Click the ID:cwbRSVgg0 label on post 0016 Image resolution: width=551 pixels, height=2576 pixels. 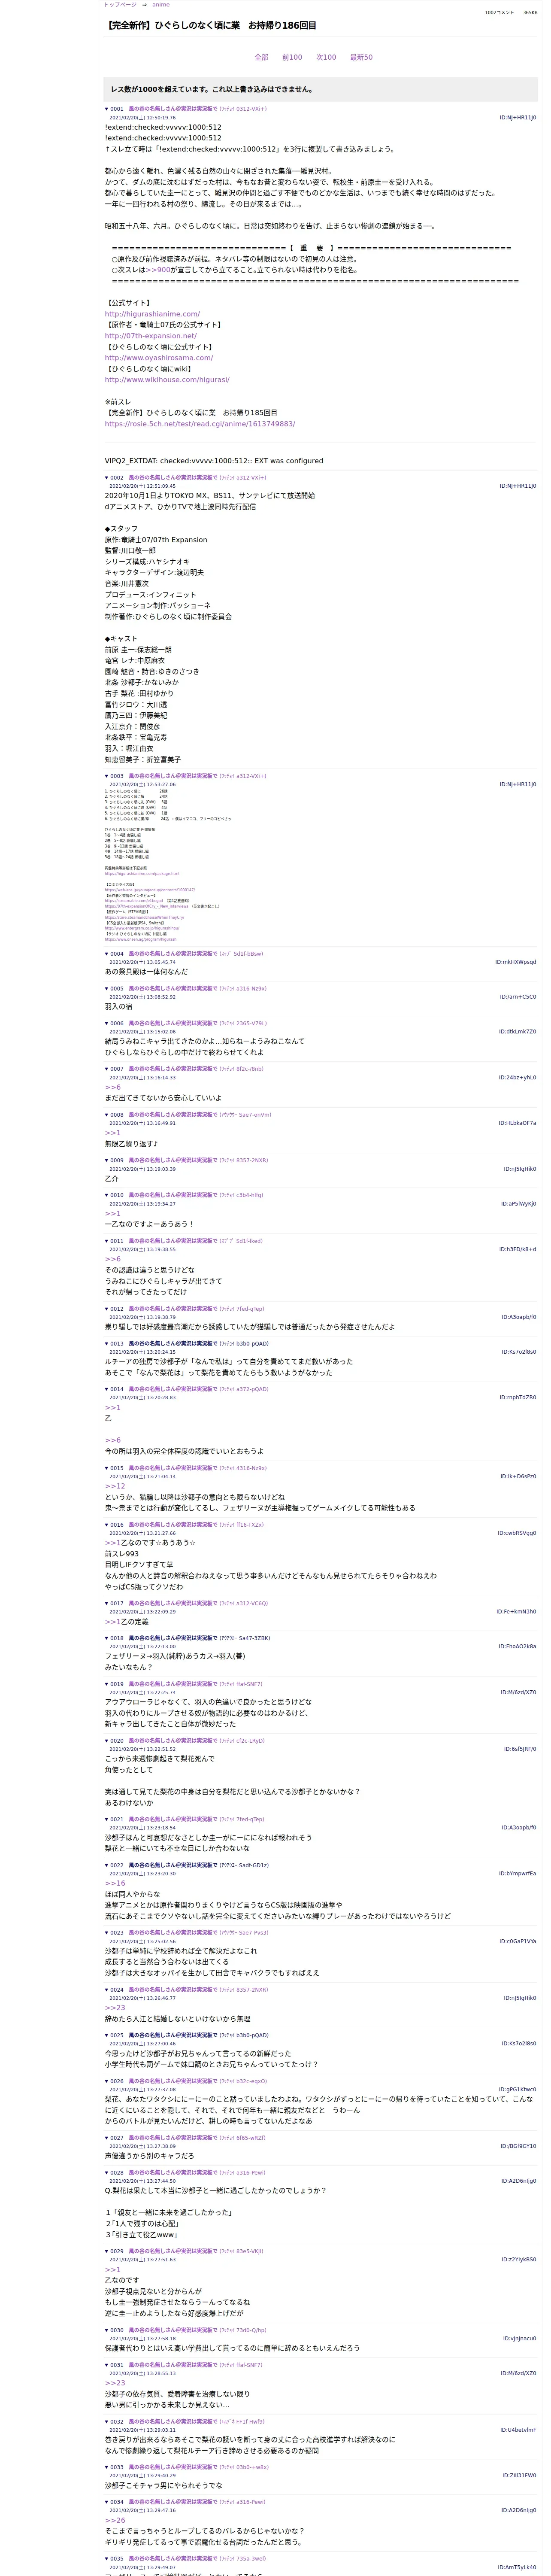[x=517, y=1533]
